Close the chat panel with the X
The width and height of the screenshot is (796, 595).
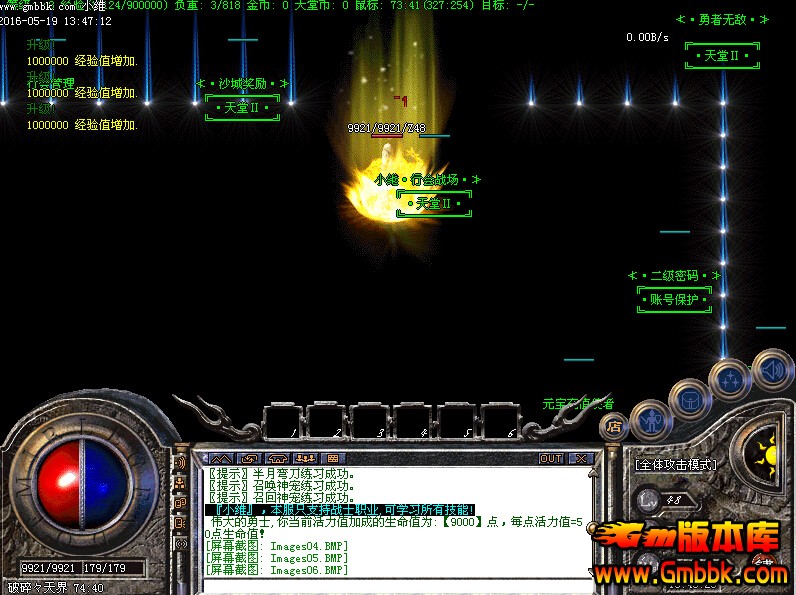coord(581,458)
